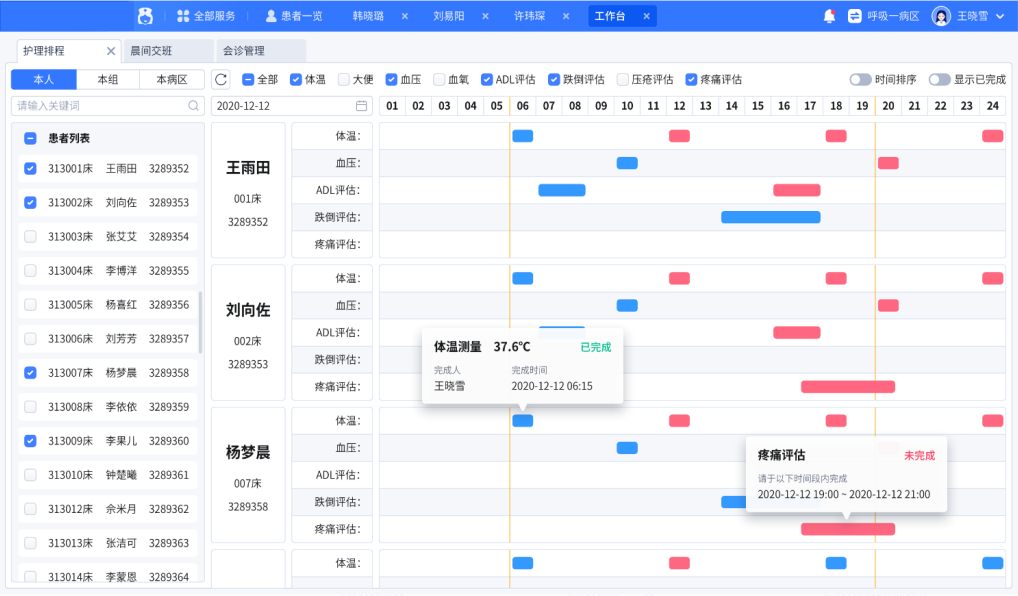1018x596 pixels.
Task: Click the refresh icon above the patient list
Action: coord(220,79)
